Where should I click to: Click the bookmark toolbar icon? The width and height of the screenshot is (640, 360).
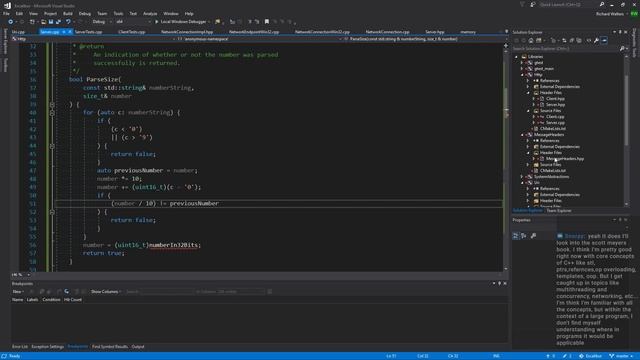267,22
